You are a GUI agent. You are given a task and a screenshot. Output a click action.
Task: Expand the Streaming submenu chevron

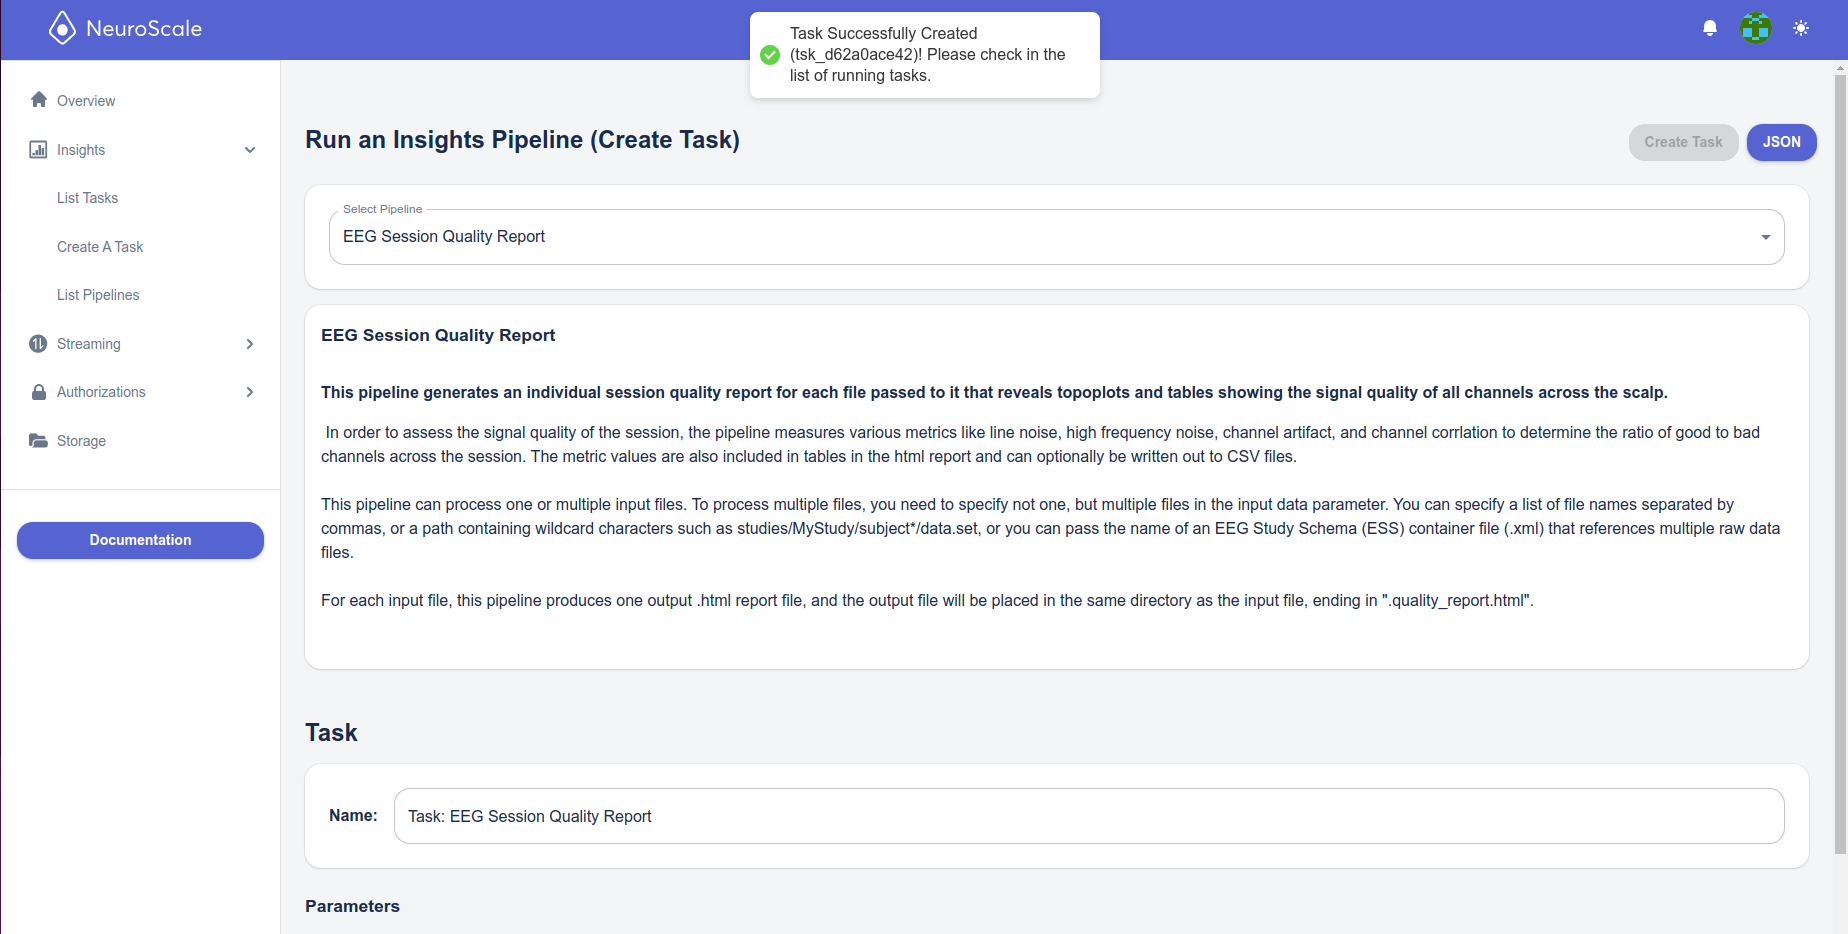tap(250, 344)
